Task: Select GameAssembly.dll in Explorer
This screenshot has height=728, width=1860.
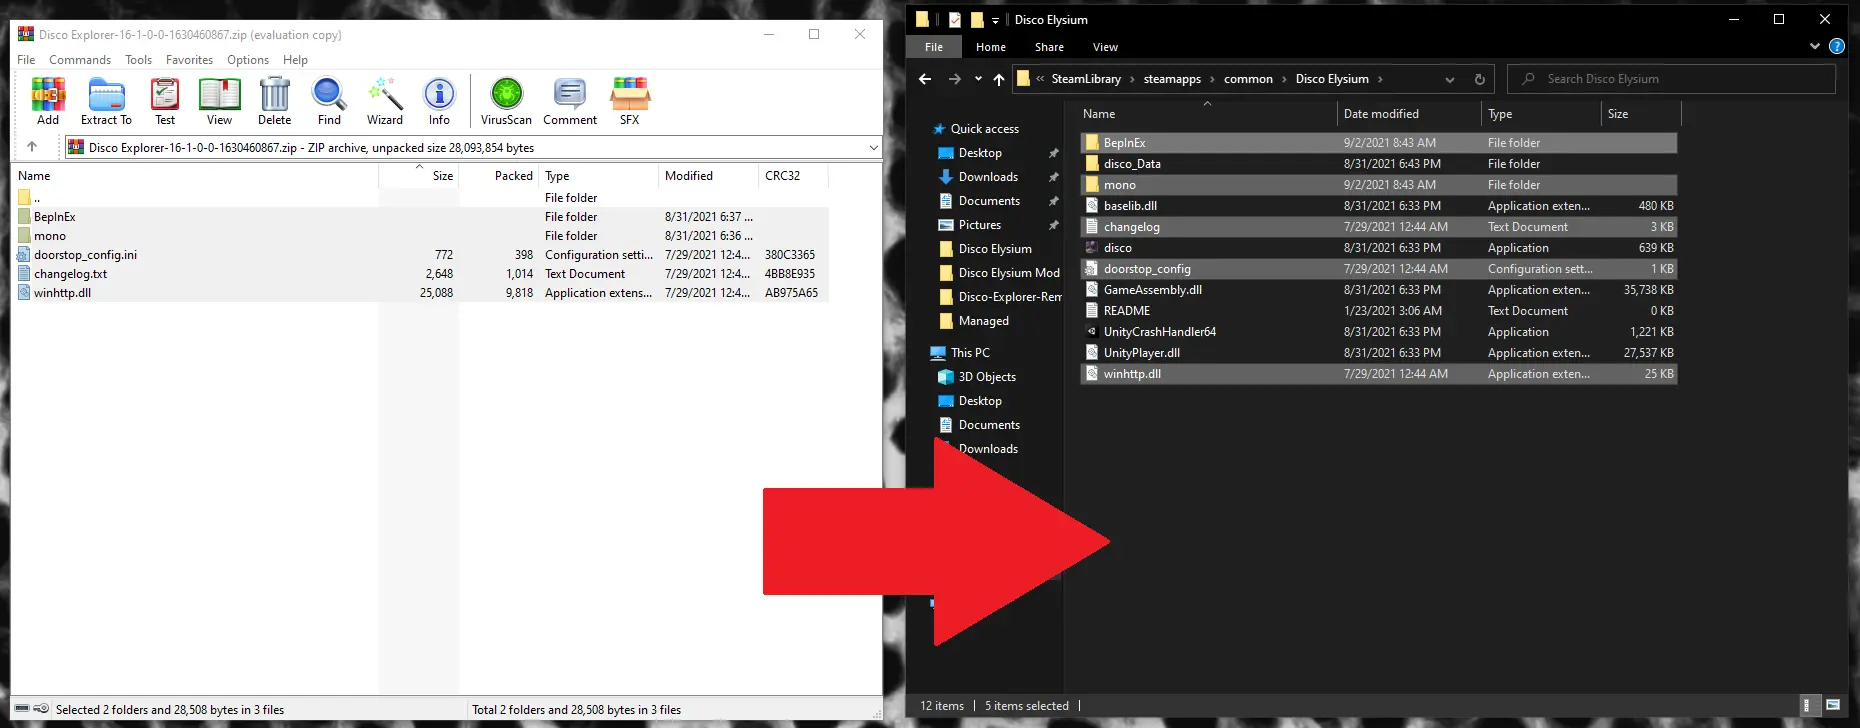Action: point(1379,290)
